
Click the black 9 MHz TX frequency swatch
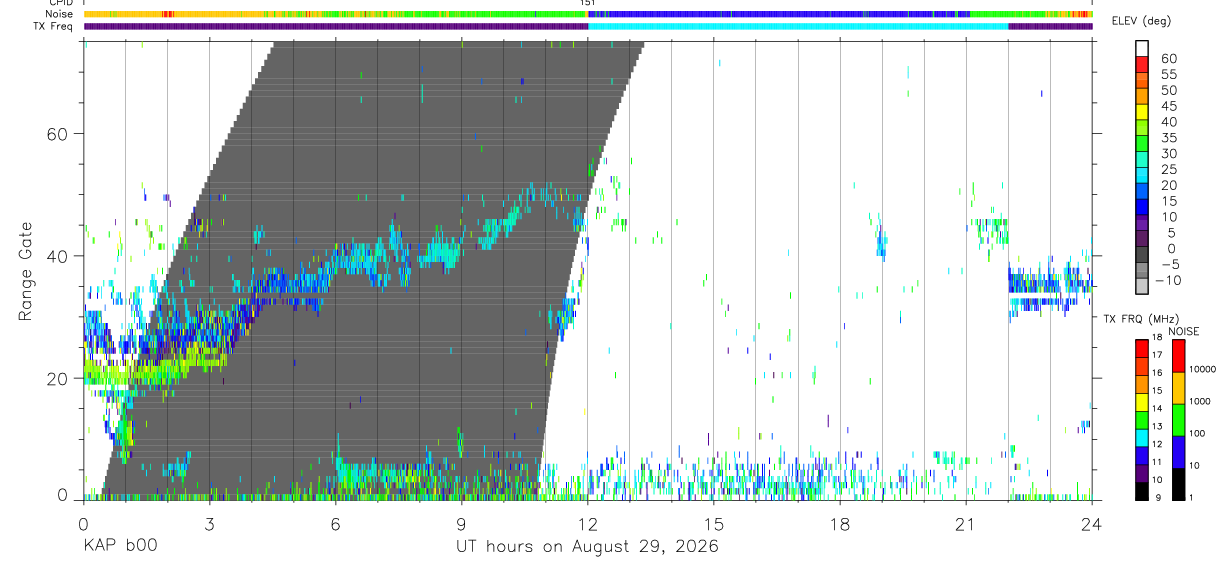tap(1142, 491)
